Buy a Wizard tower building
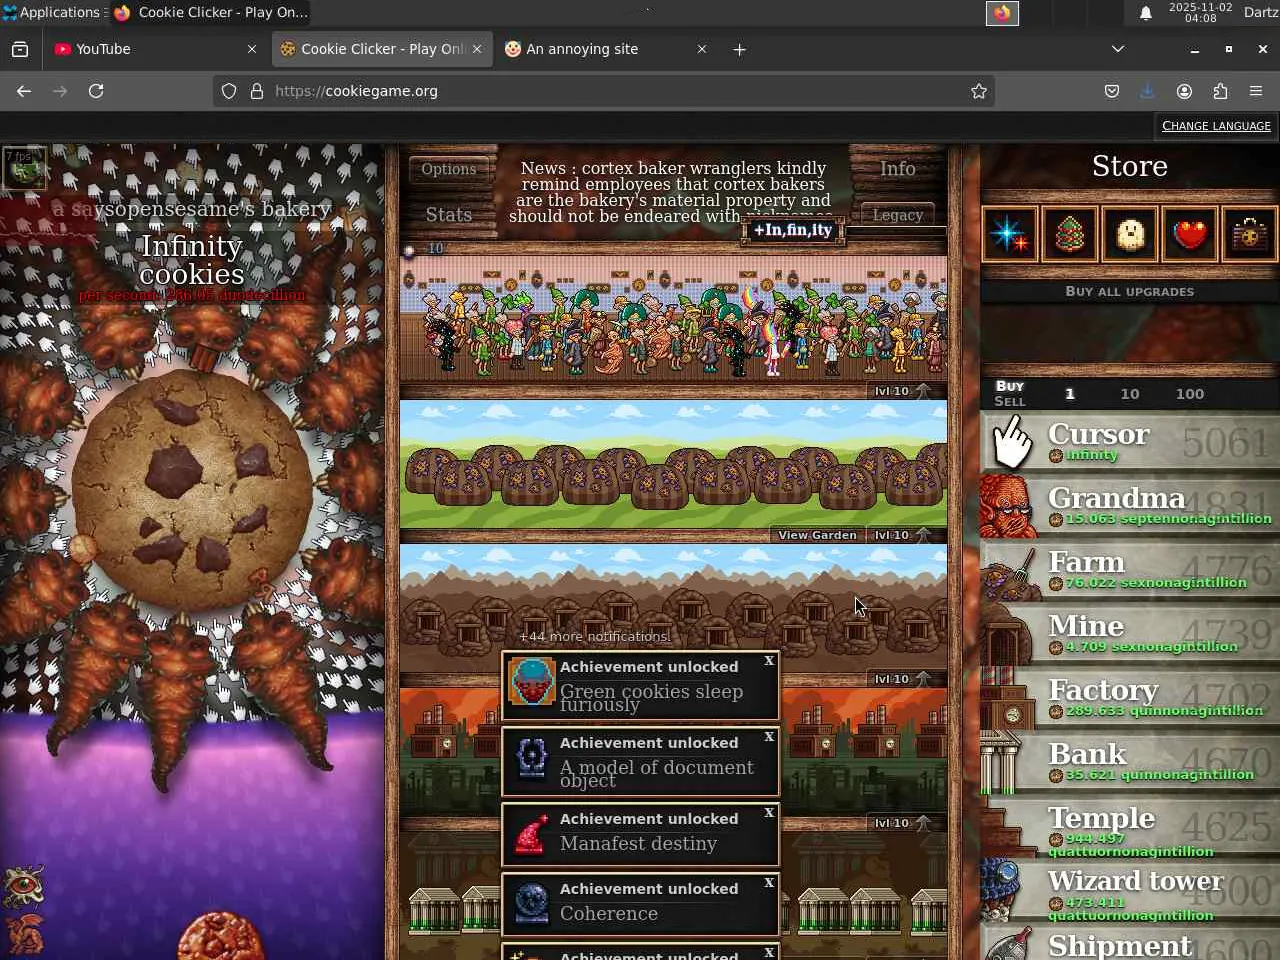1280x960 pixels. (x=1130, y=891)
